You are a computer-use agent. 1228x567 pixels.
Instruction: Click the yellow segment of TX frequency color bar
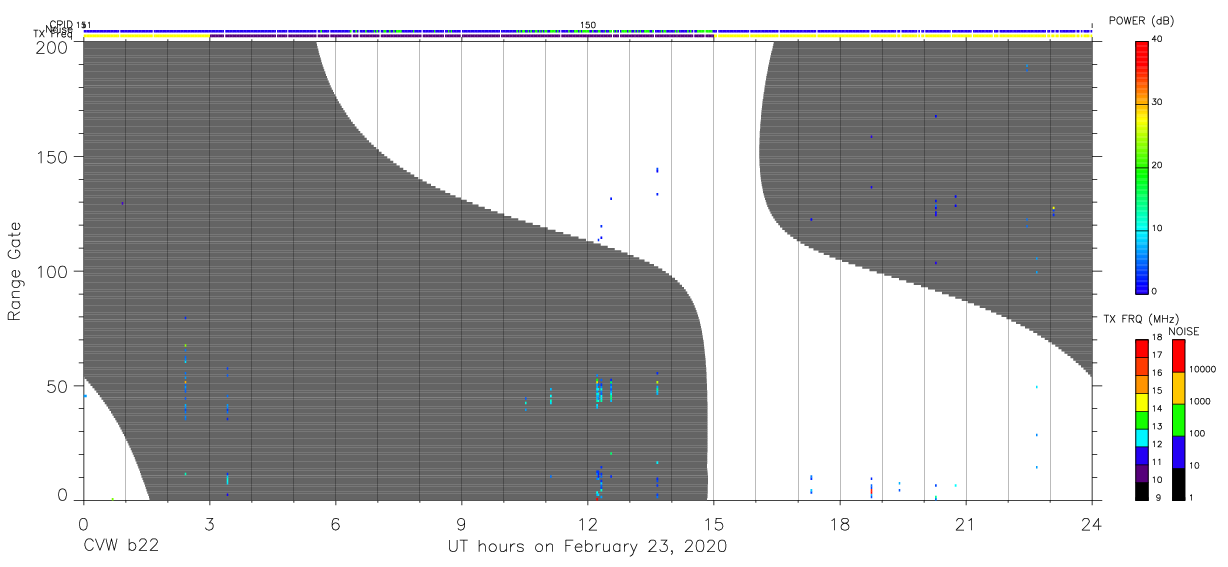point(1141,402)
